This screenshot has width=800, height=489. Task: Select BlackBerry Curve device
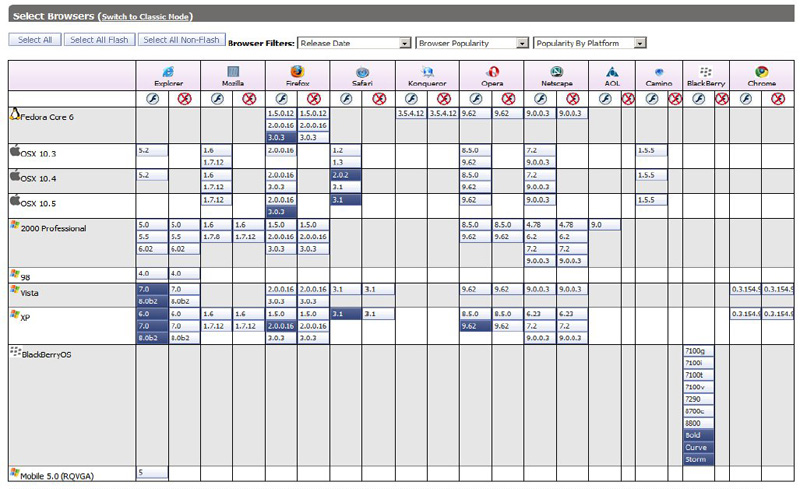tap(698, 448)
